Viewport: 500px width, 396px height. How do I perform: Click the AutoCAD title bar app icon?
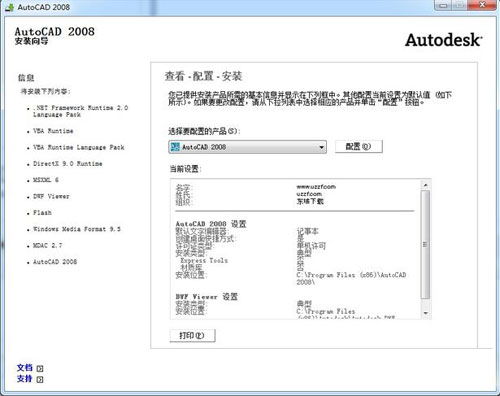click(9, 7)
